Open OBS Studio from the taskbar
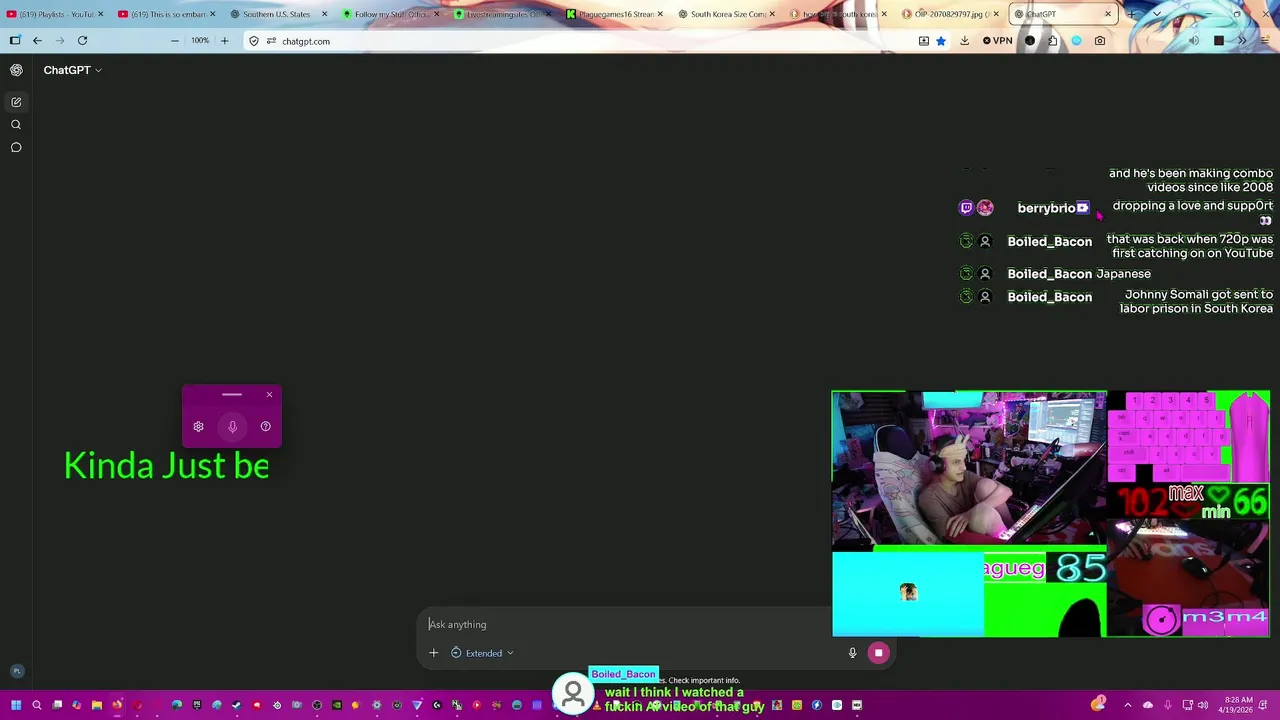The width and height of the screenshot is (1280, 720). tap(316, 705)
